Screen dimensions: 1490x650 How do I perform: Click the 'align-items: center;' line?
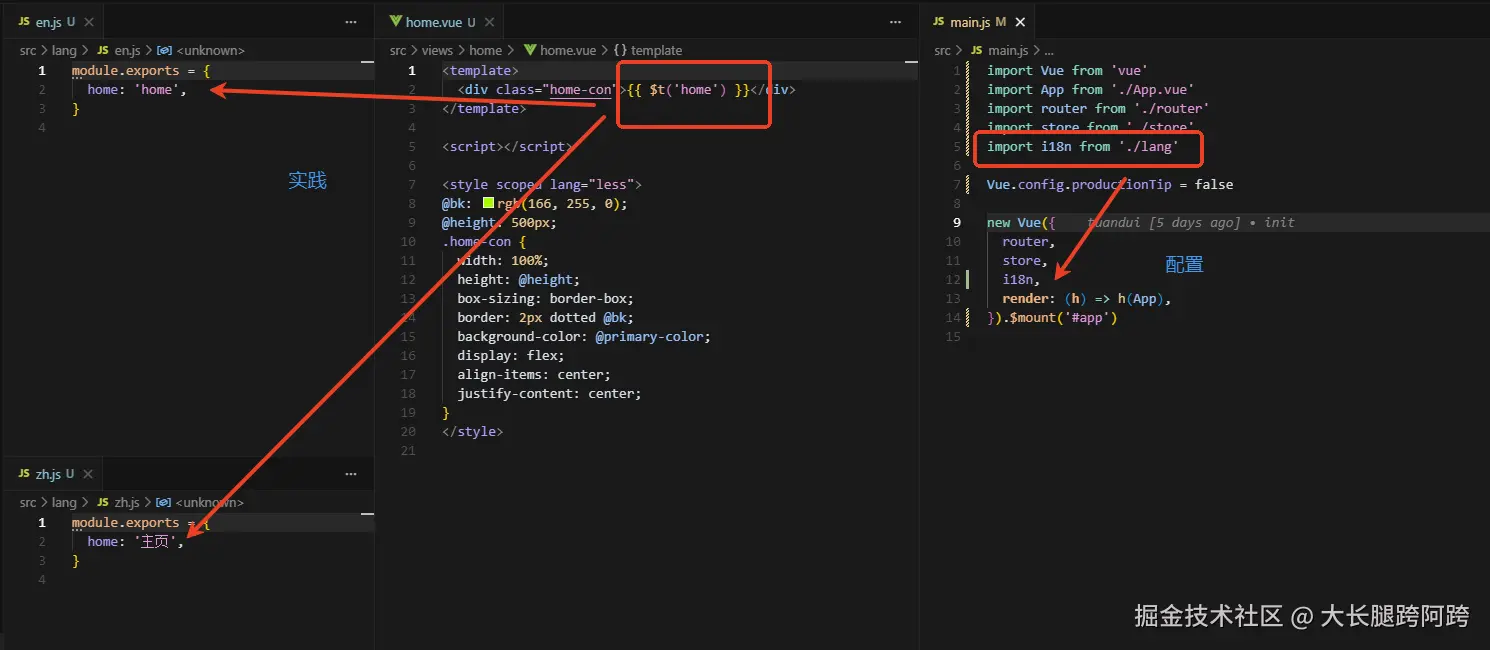tap(534, 375)
